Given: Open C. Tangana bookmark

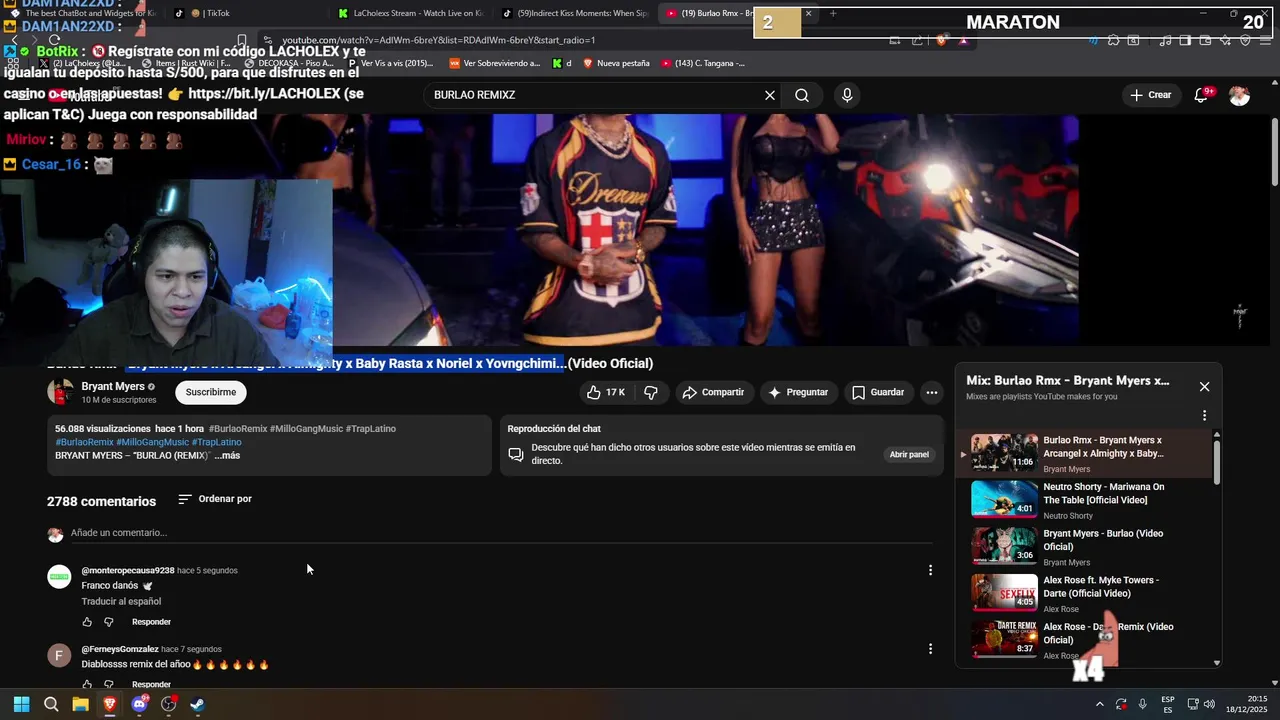Looking at the screenshot, I should [702, 63].
